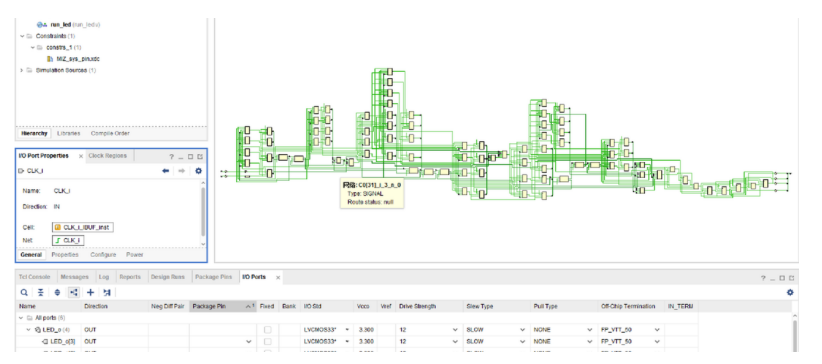The width and height of the screenshot is (822, 364).
Task: Collapse all rows in I/O Ports toolbar
Action: (40, 293)
